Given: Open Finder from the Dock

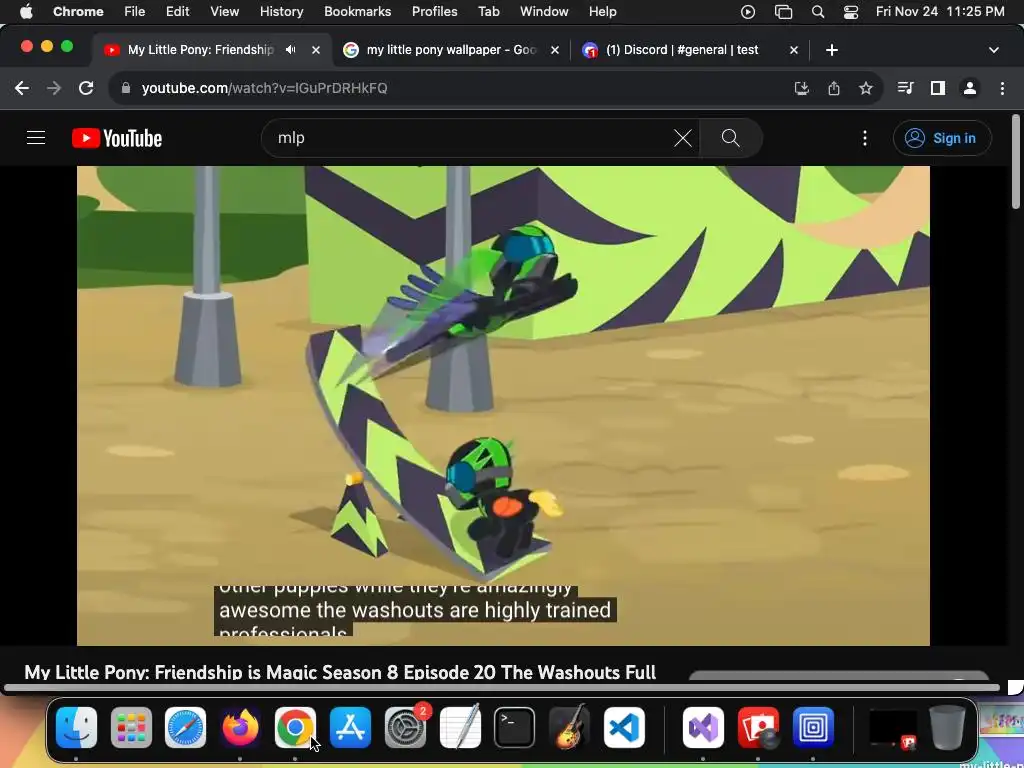Looking at the screenshot, I should pos(76,727).
